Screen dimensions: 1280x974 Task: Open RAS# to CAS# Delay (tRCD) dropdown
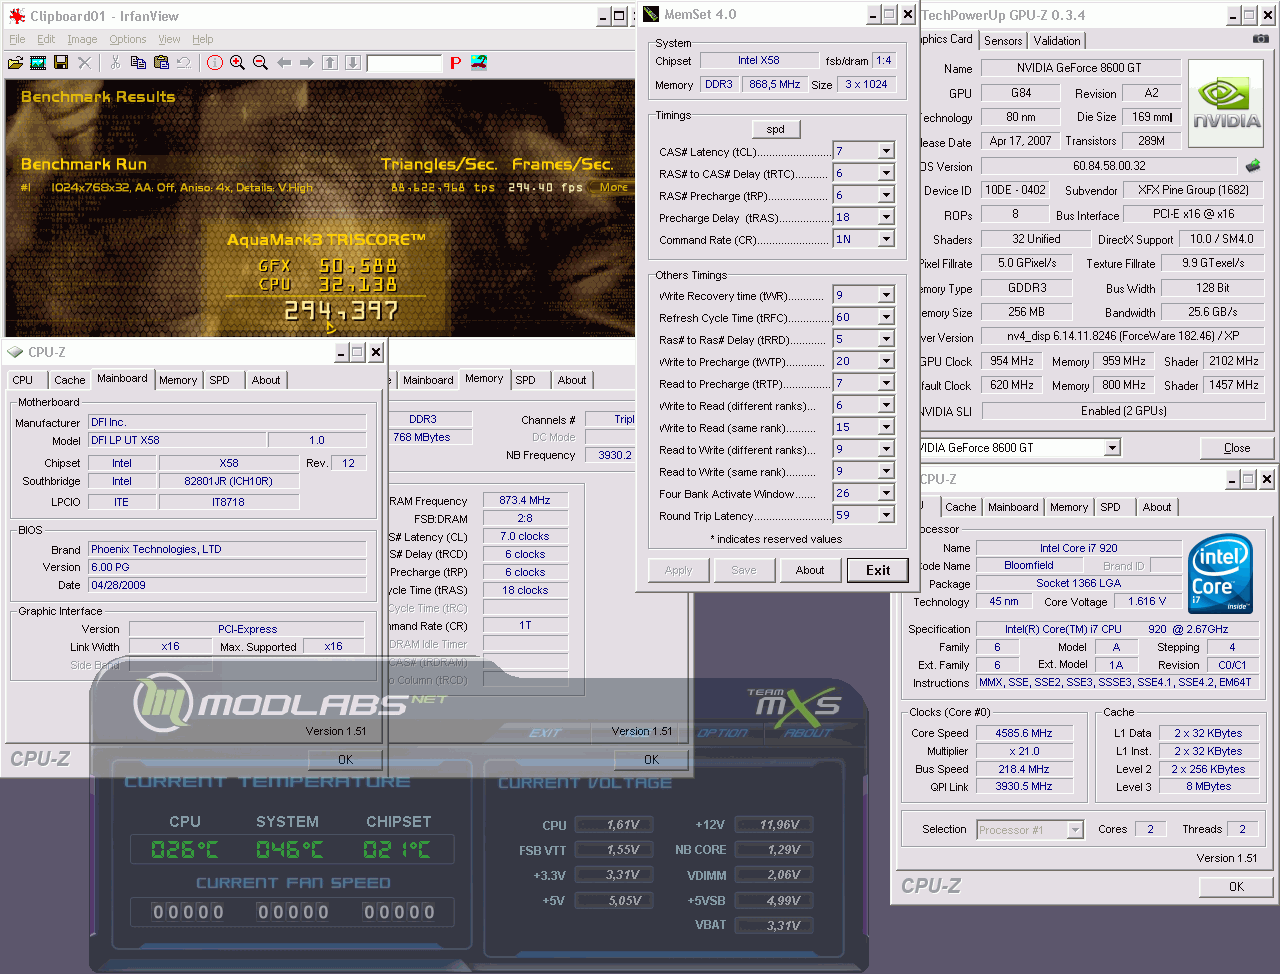886,173
